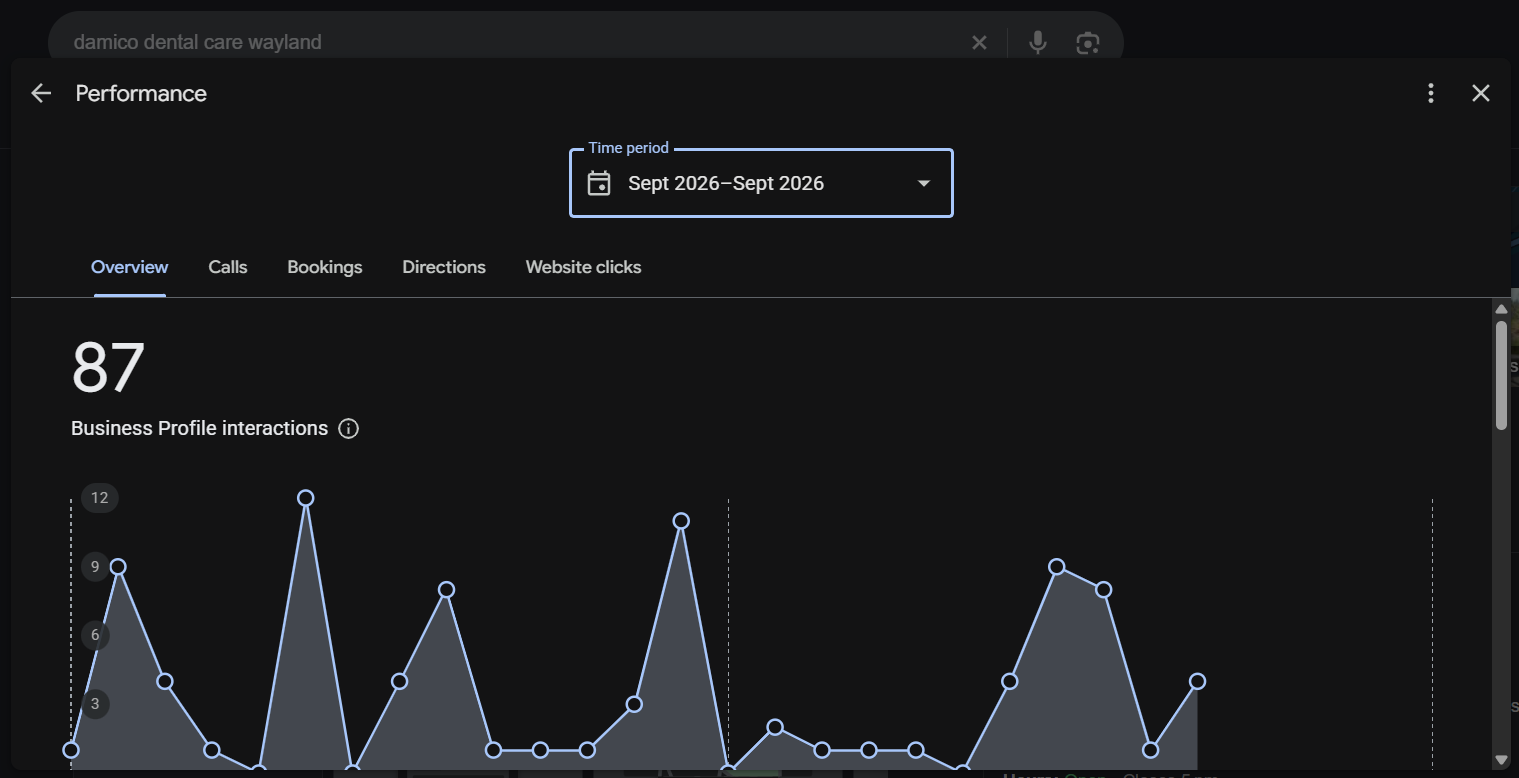Click the scrollbar down arrow
Image resolution: width=1519 pixels, height=778 pixels.
pos(1501,760)
